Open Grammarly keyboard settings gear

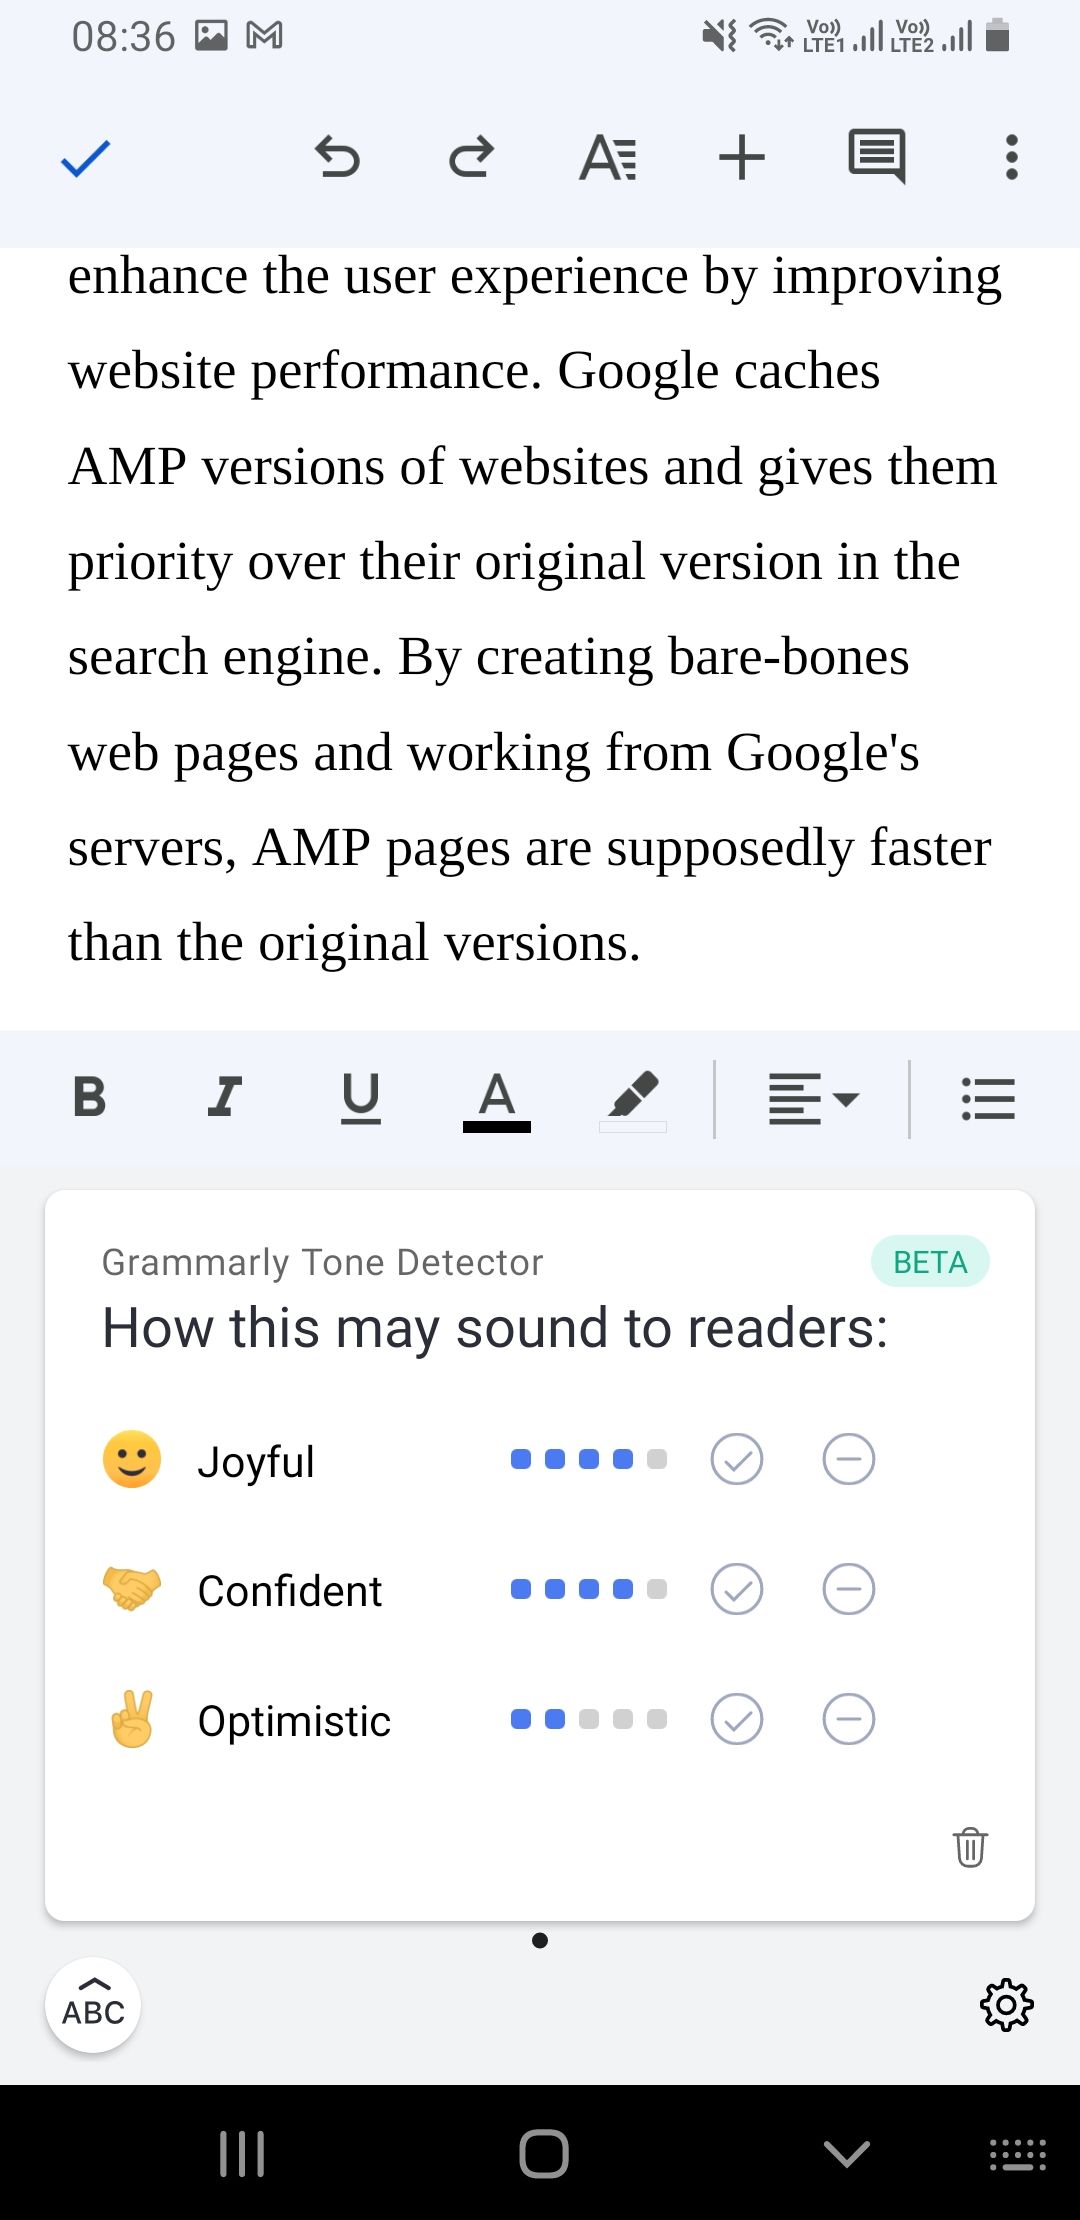pos(1006,2004)
